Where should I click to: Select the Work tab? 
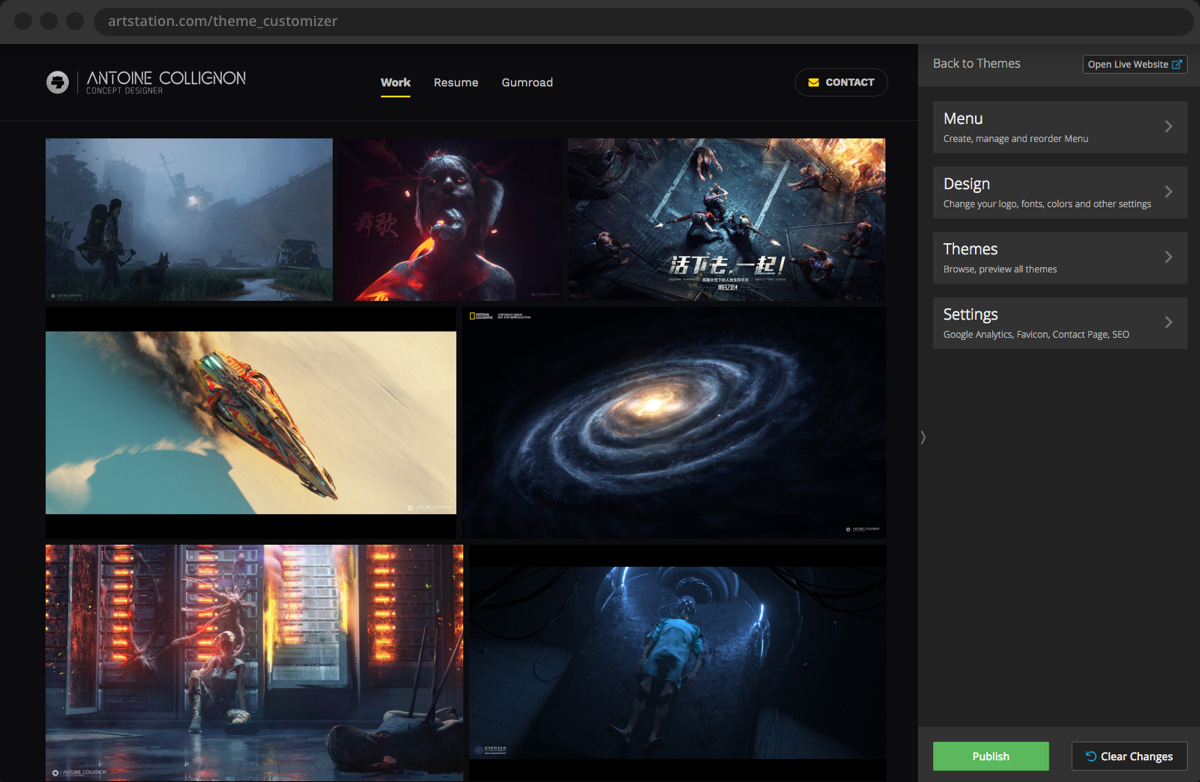[x=395, y=82]
